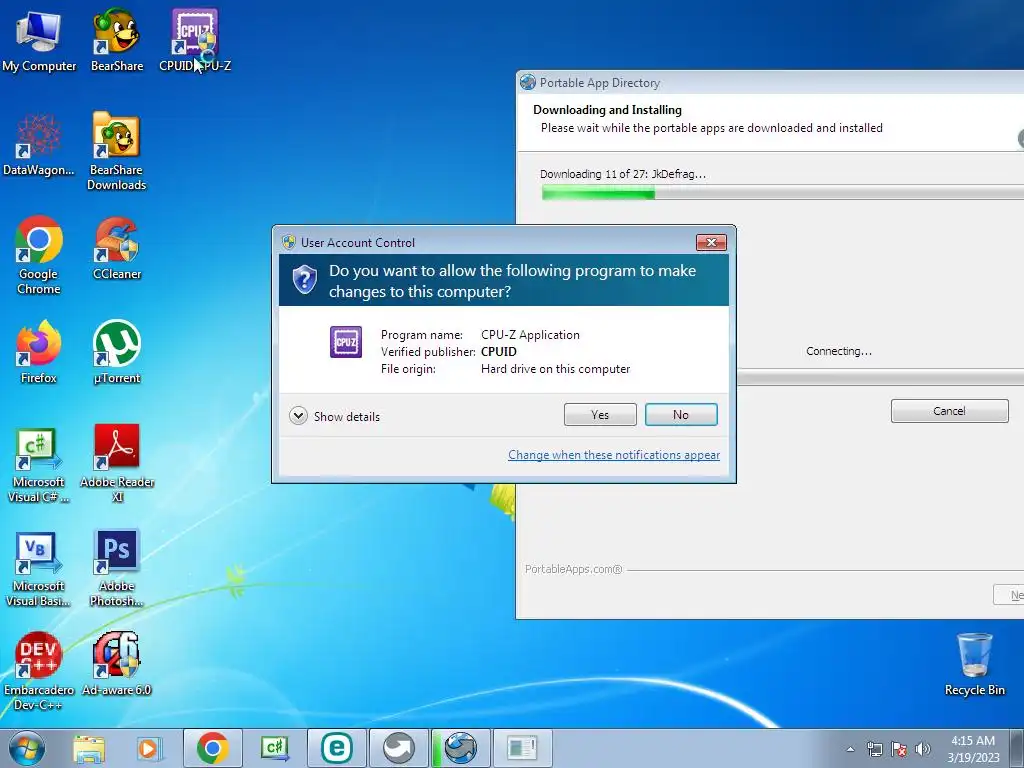Switch to Chrome in the taskbar
Screen dimensions: 1024x768
point(212,748)
